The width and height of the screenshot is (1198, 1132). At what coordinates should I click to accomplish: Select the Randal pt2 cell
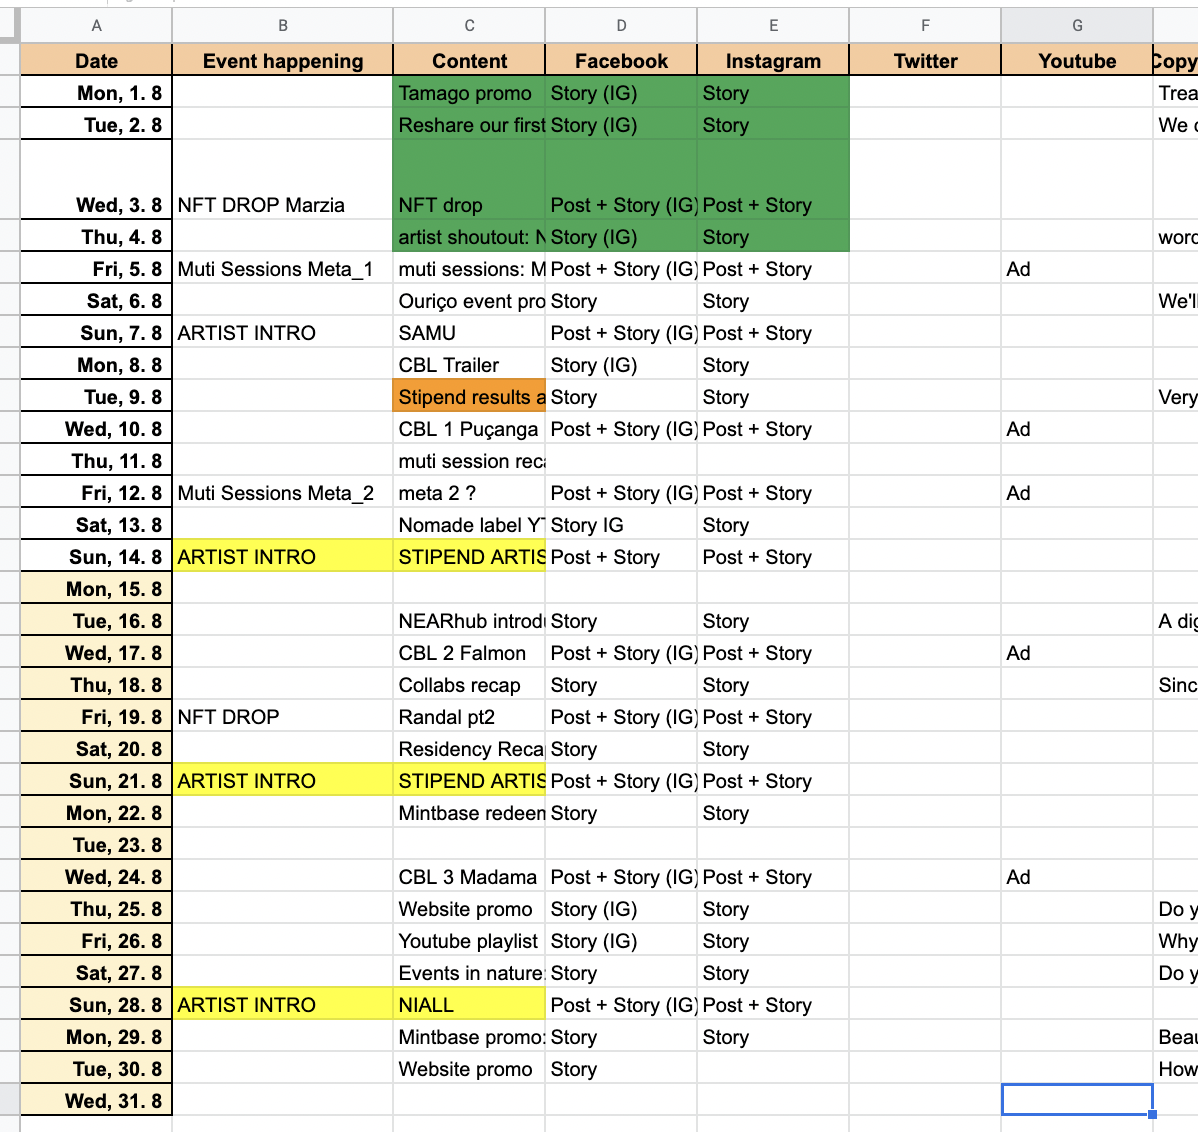coord(469,717)
